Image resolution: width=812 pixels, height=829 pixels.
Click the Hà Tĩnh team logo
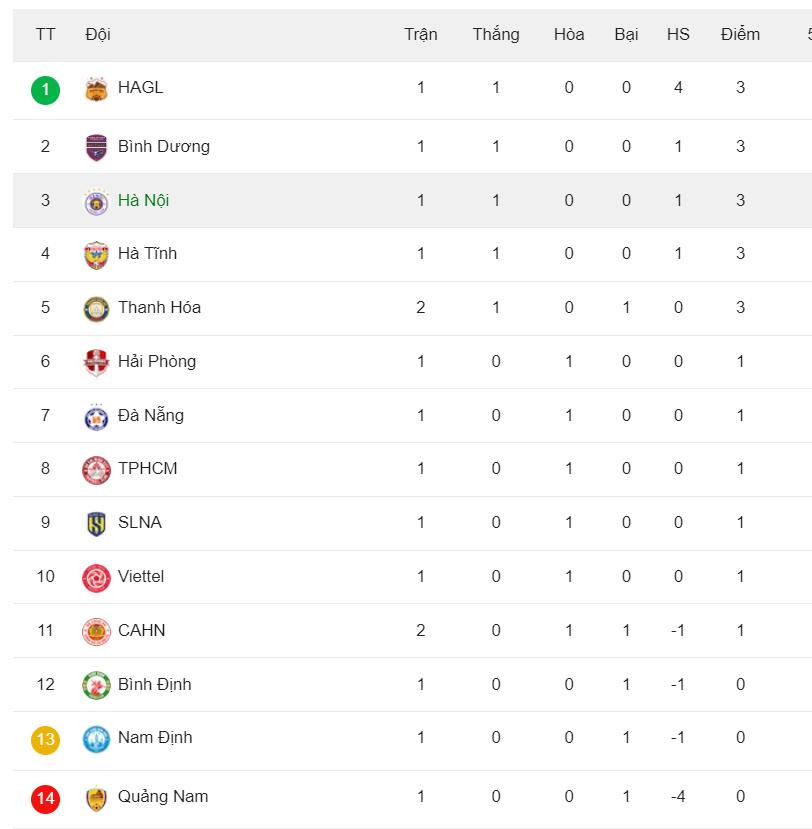coord(96,254)
